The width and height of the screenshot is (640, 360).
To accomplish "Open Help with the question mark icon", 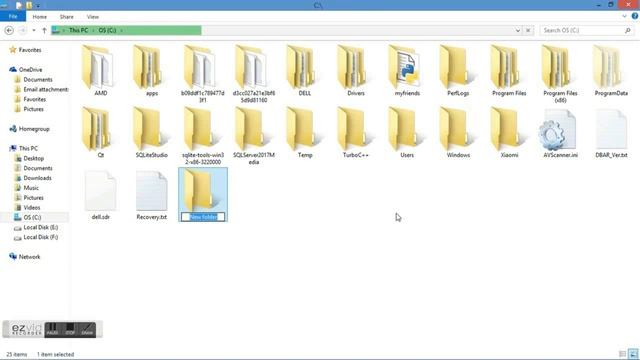I will click(635, 16).
